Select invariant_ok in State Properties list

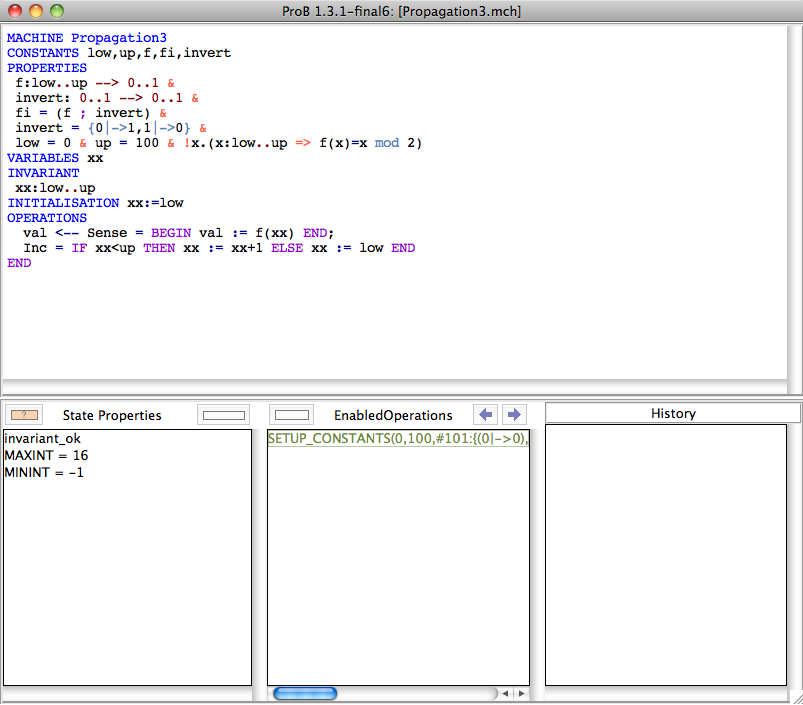pyautogui.click(x=42, y=439)
